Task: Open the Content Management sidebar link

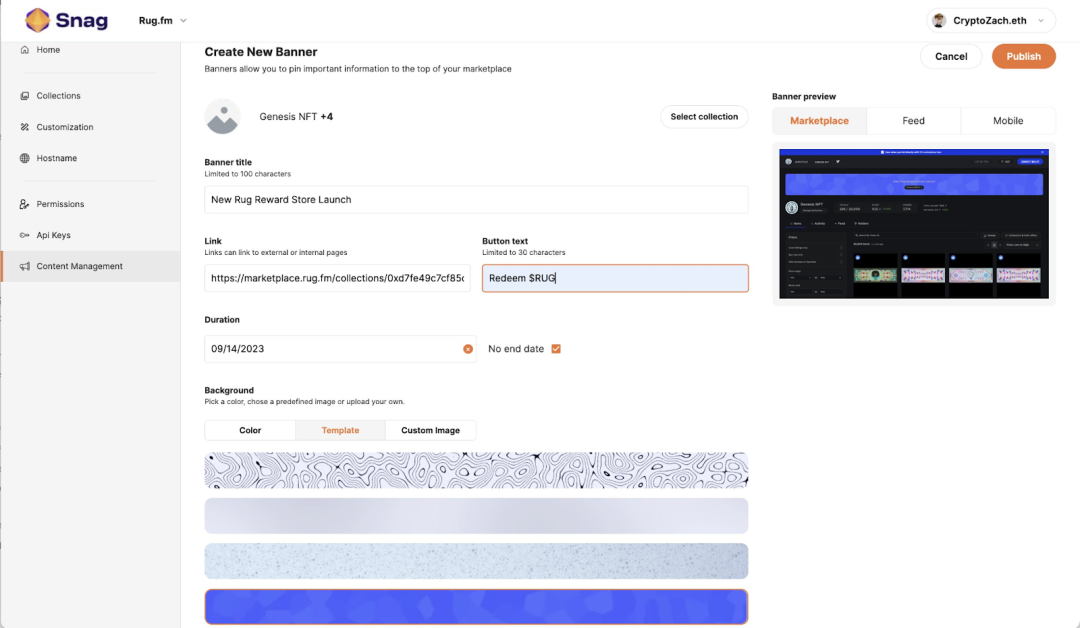Action: [90, 266]
